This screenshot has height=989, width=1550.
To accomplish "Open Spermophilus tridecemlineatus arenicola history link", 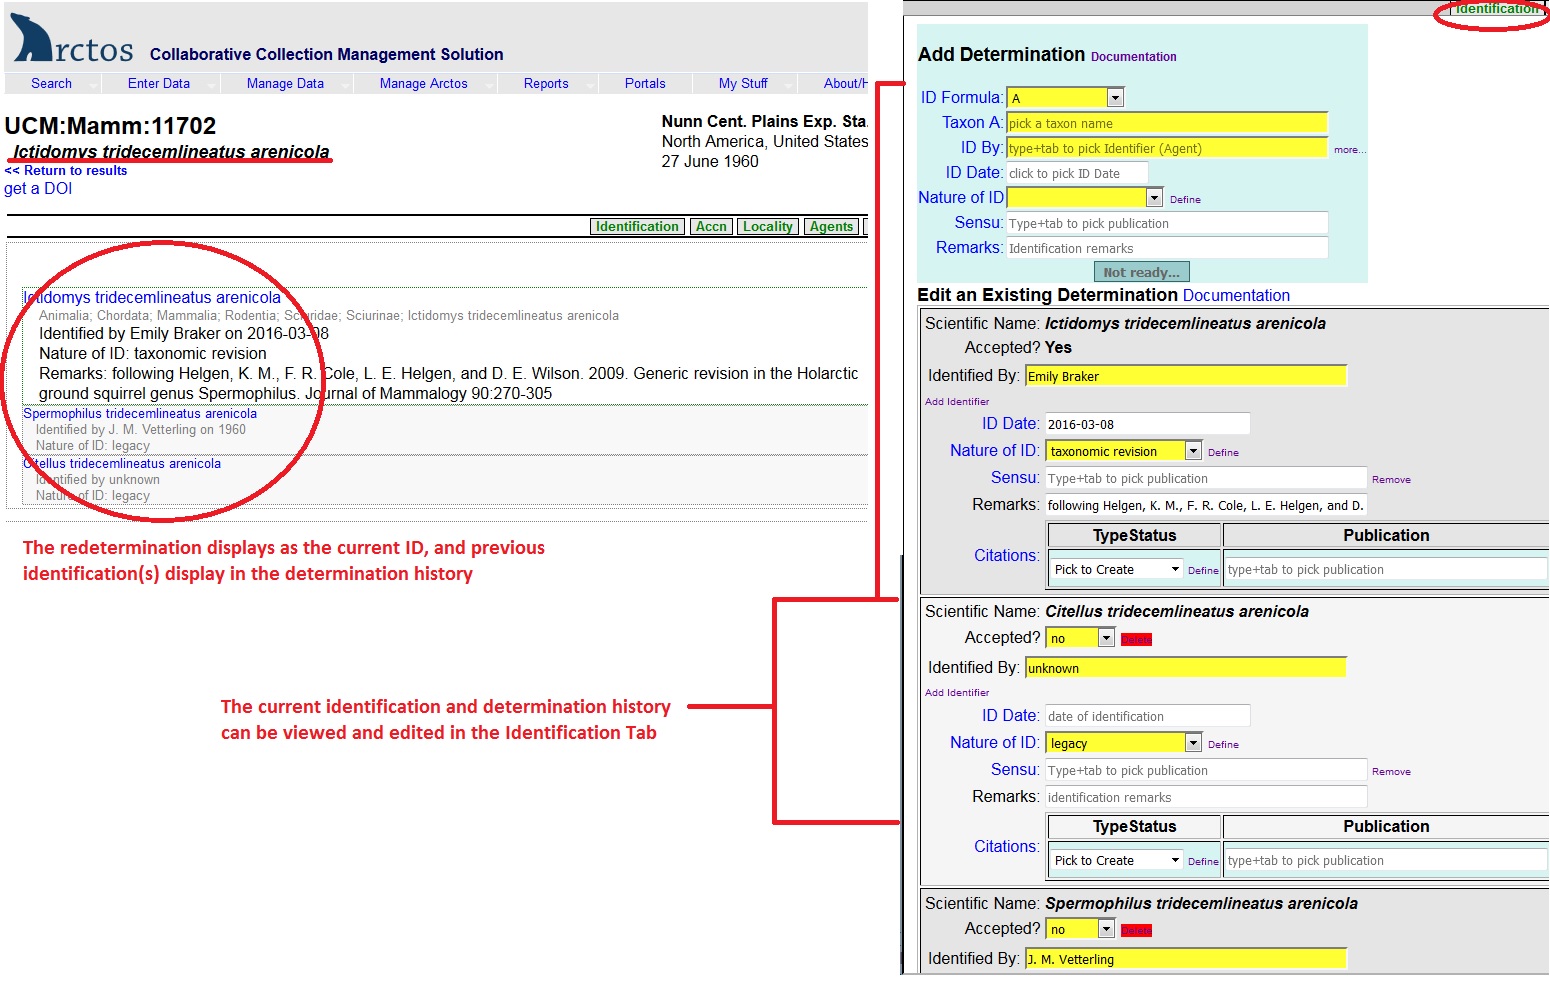I will point(140,414).
